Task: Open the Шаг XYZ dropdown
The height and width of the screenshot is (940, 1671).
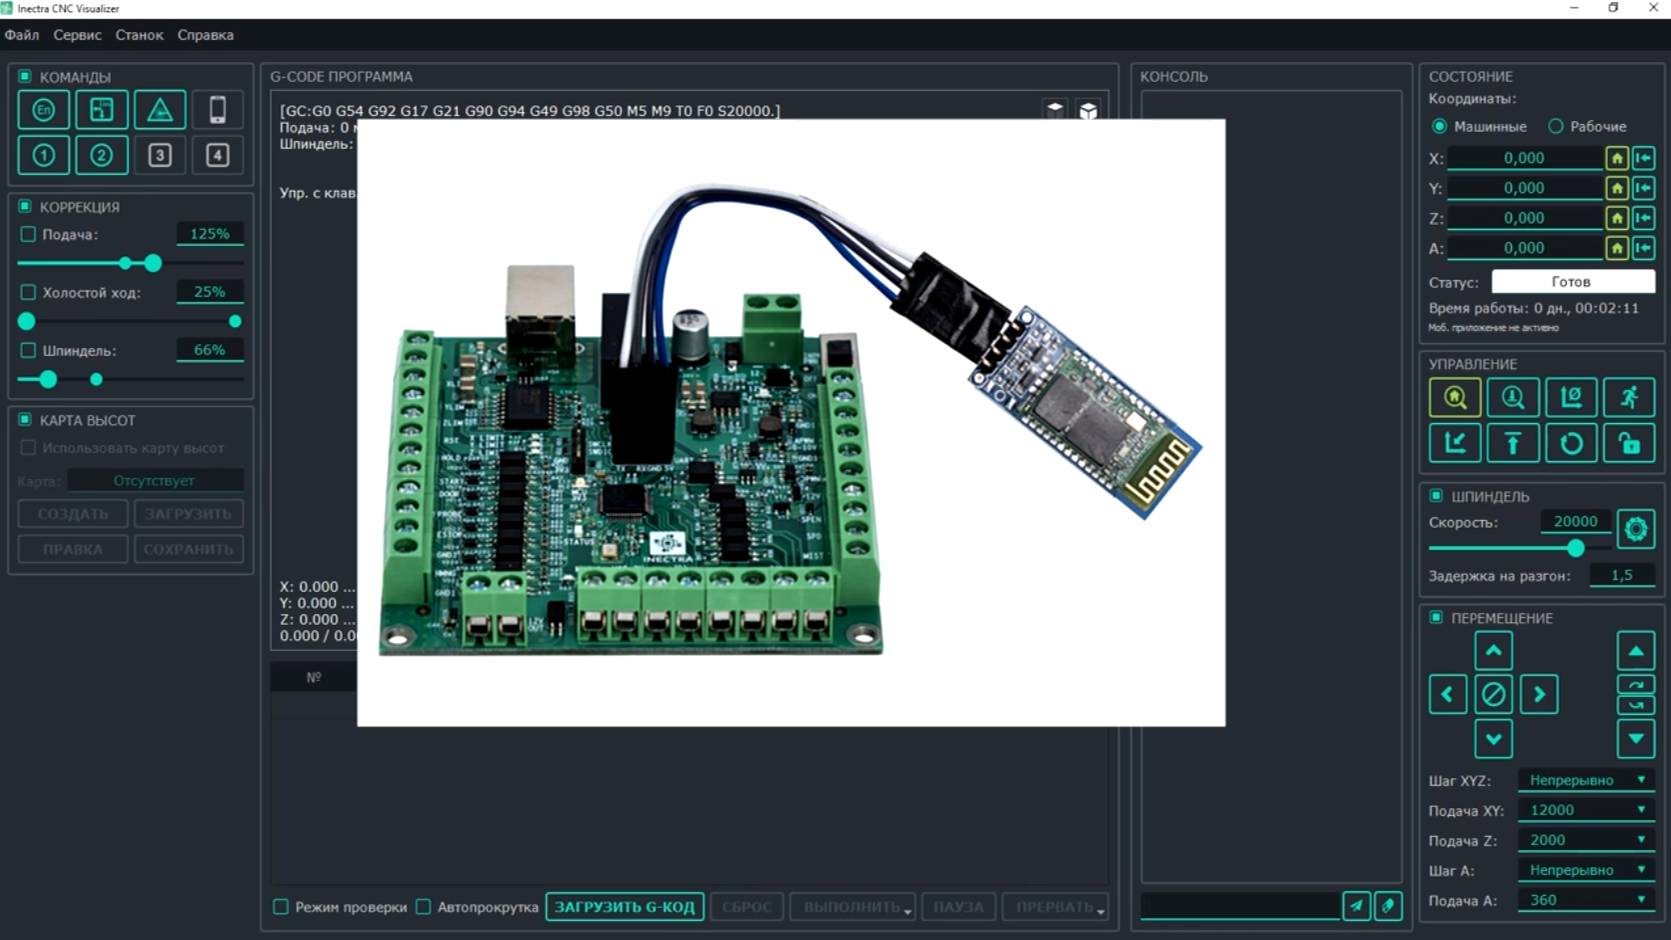Action: pos(1585,780)
